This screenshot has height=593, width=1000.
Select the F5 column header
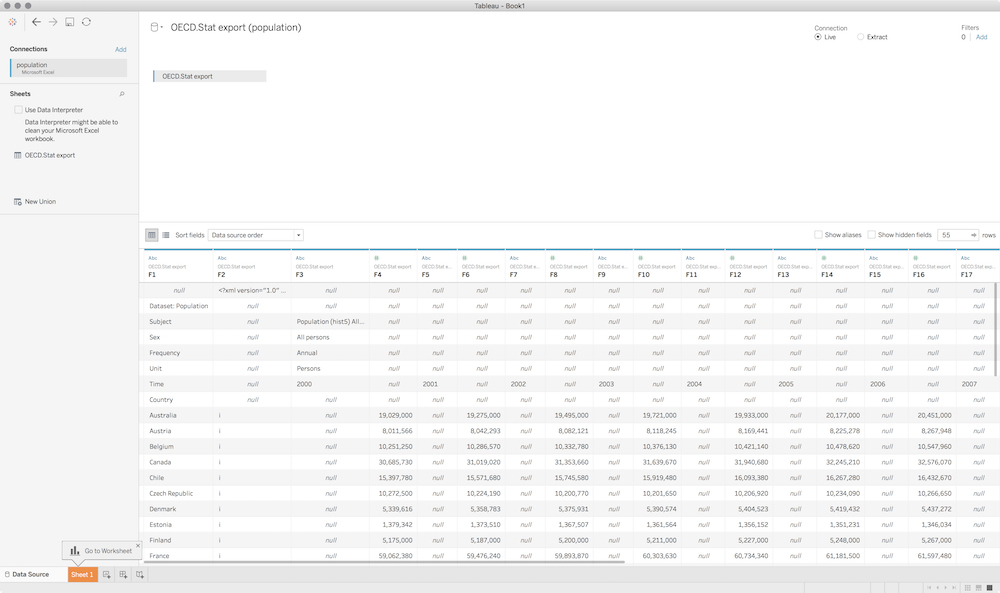tap(438, 266)
